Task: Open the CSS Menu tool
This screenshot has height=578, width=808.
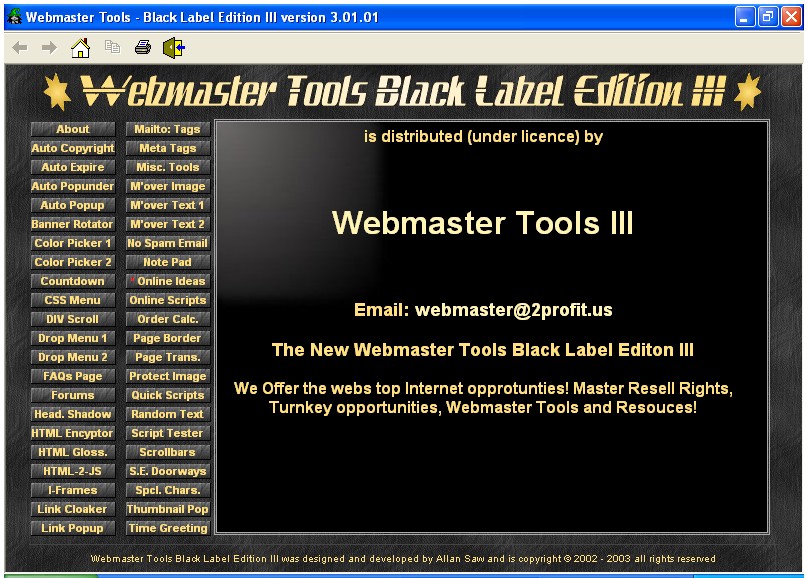Action: coord(73,300)
